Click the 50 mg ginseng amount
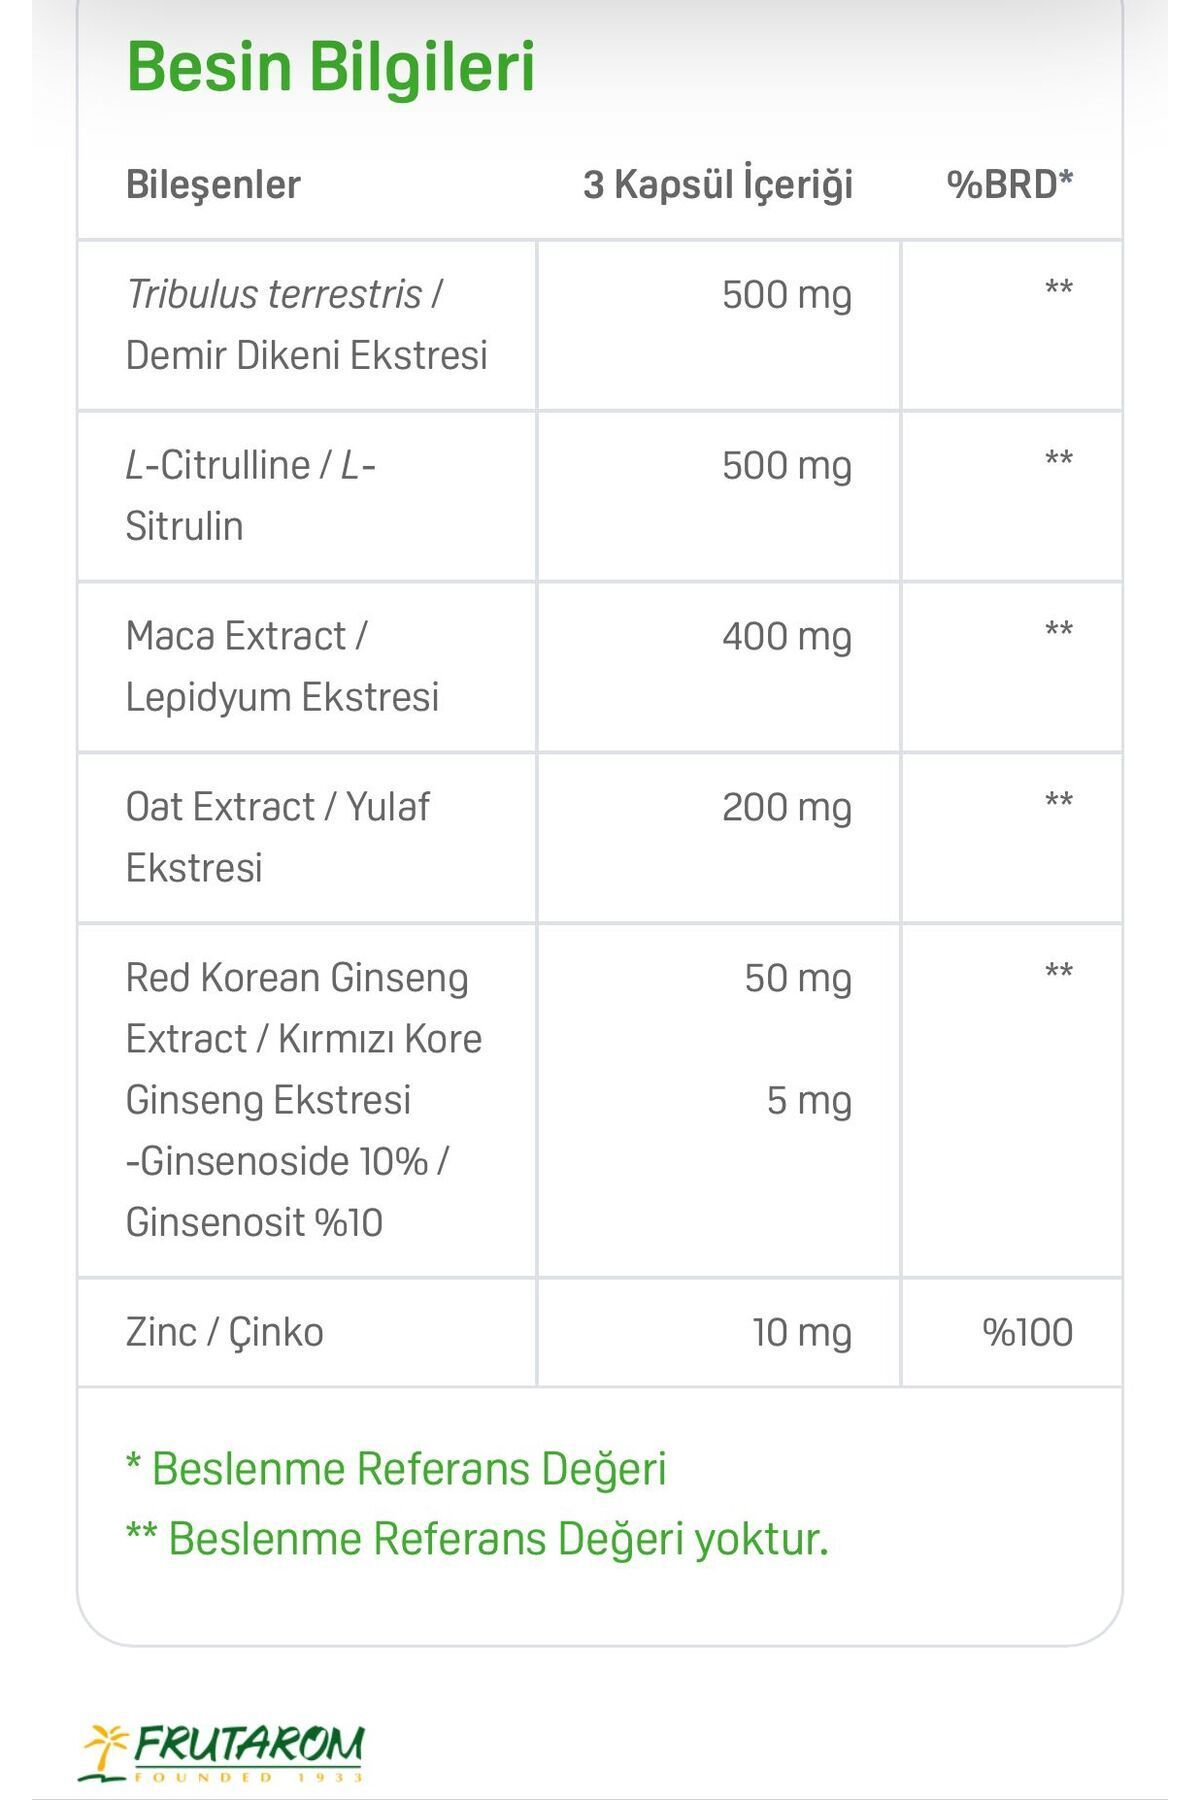 (798, 980)
